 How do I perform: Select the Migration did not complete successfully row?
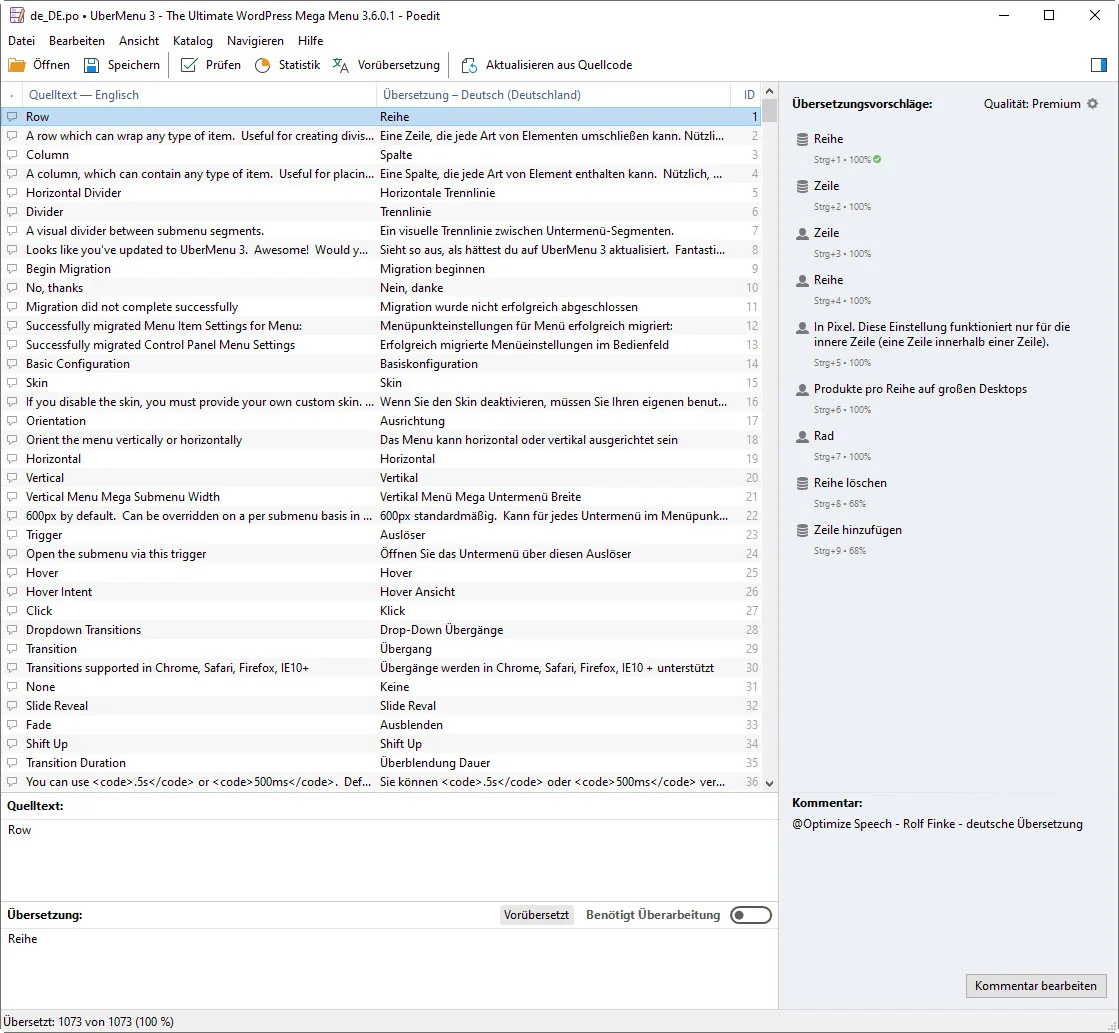tap(381, 307)
